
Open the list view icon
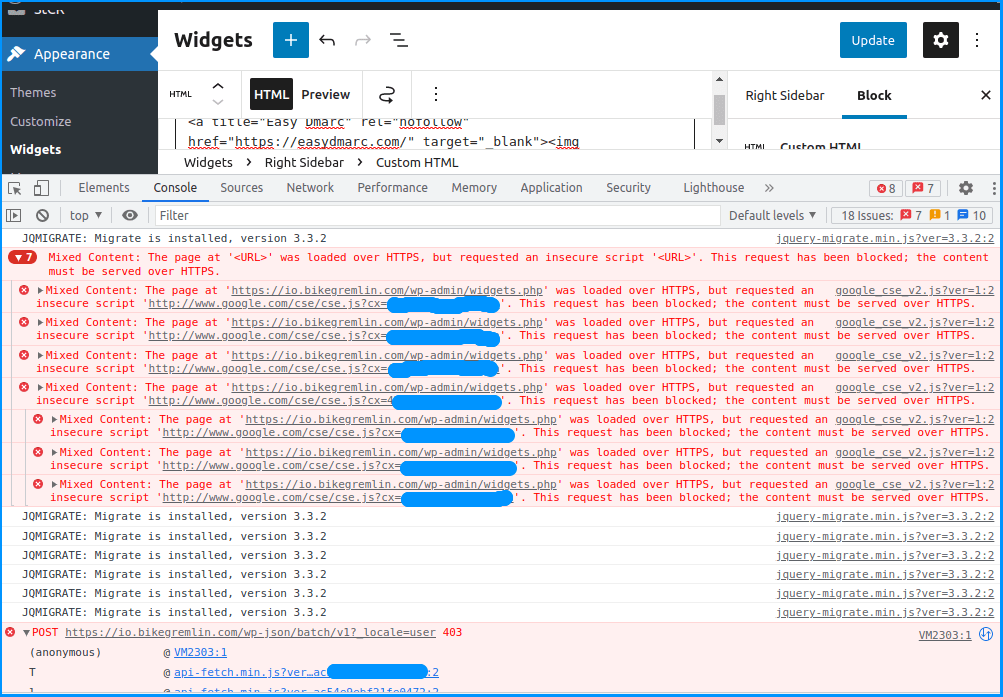click(x=399, y=40)
